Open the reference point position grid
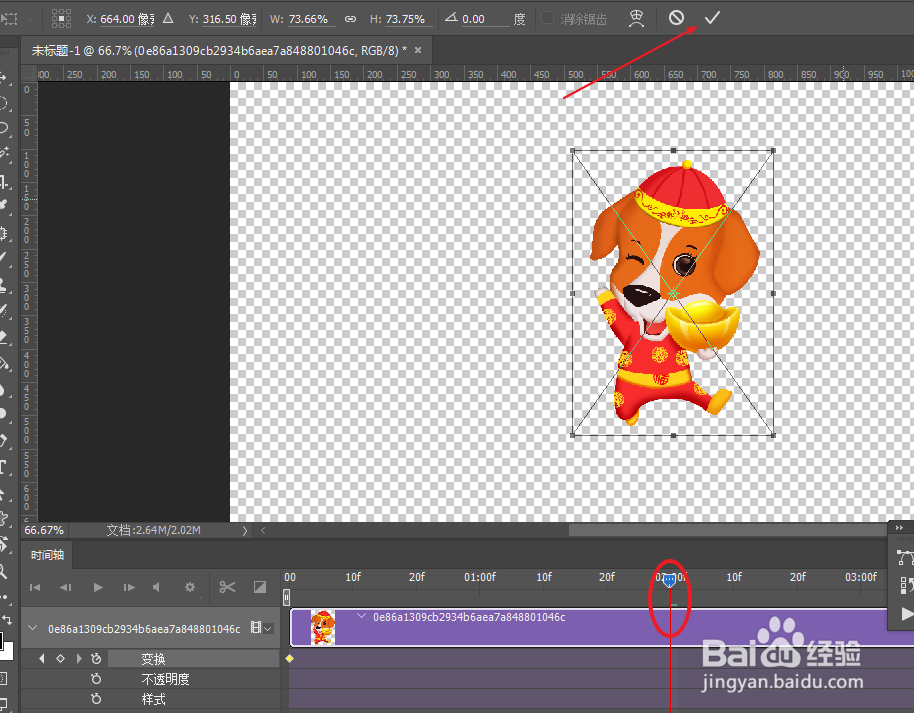This screenshot has width=914, height=713. [x=62, y=18]
